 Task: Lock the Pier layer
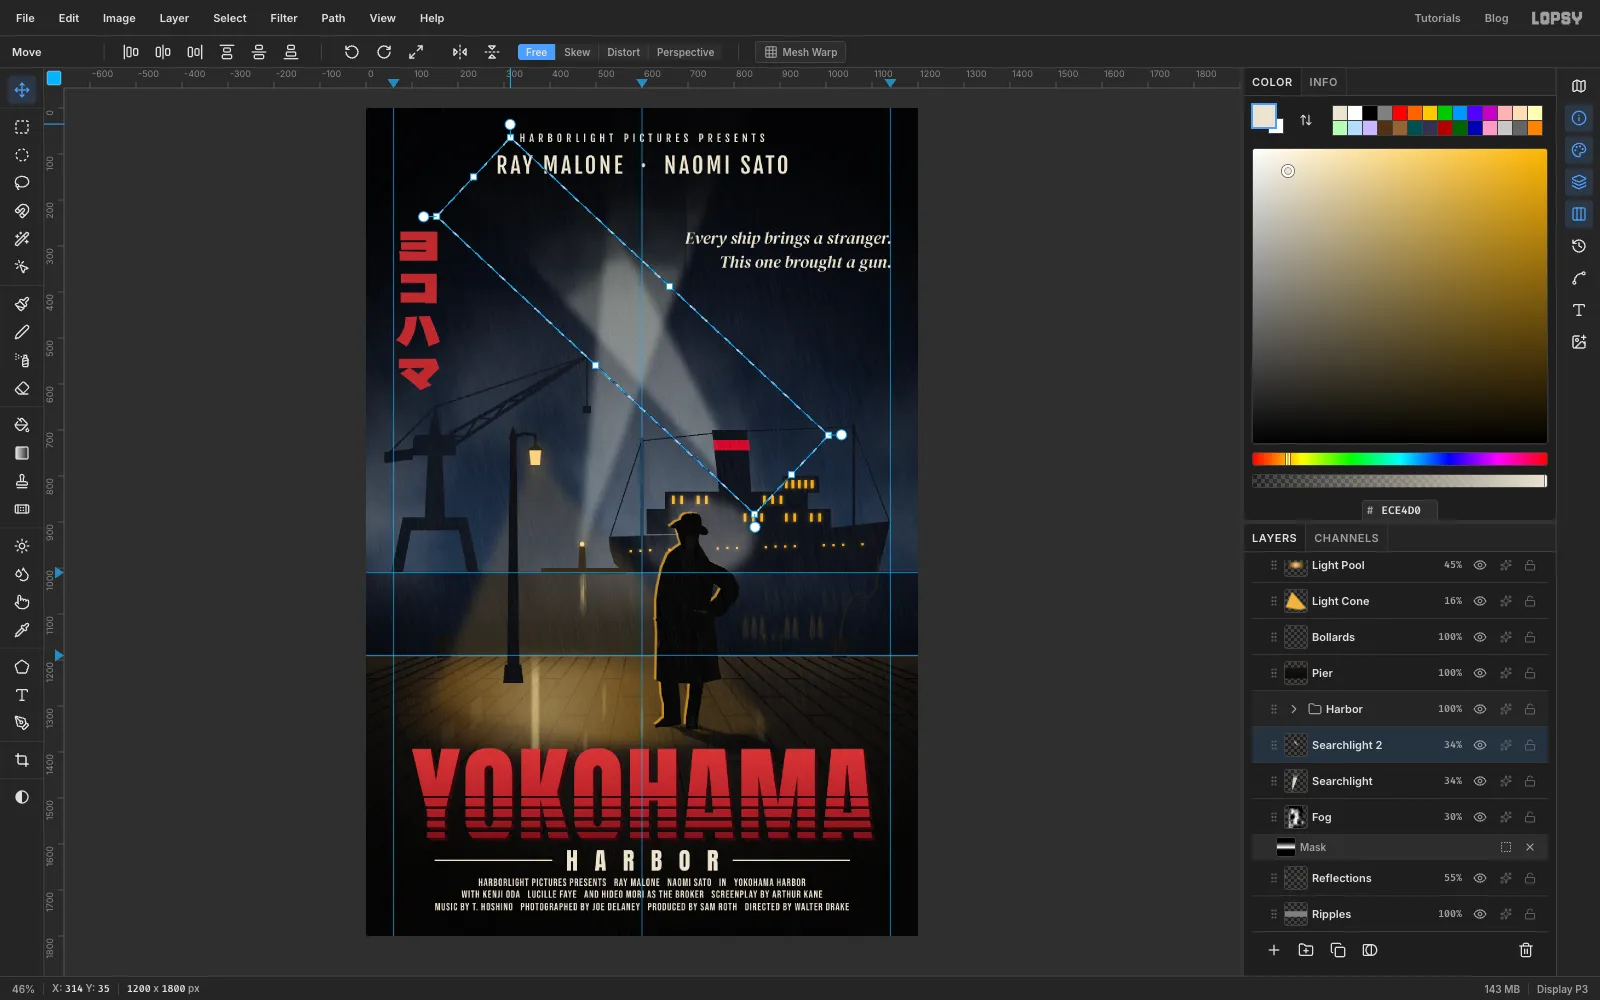[x=1530, y=673]
